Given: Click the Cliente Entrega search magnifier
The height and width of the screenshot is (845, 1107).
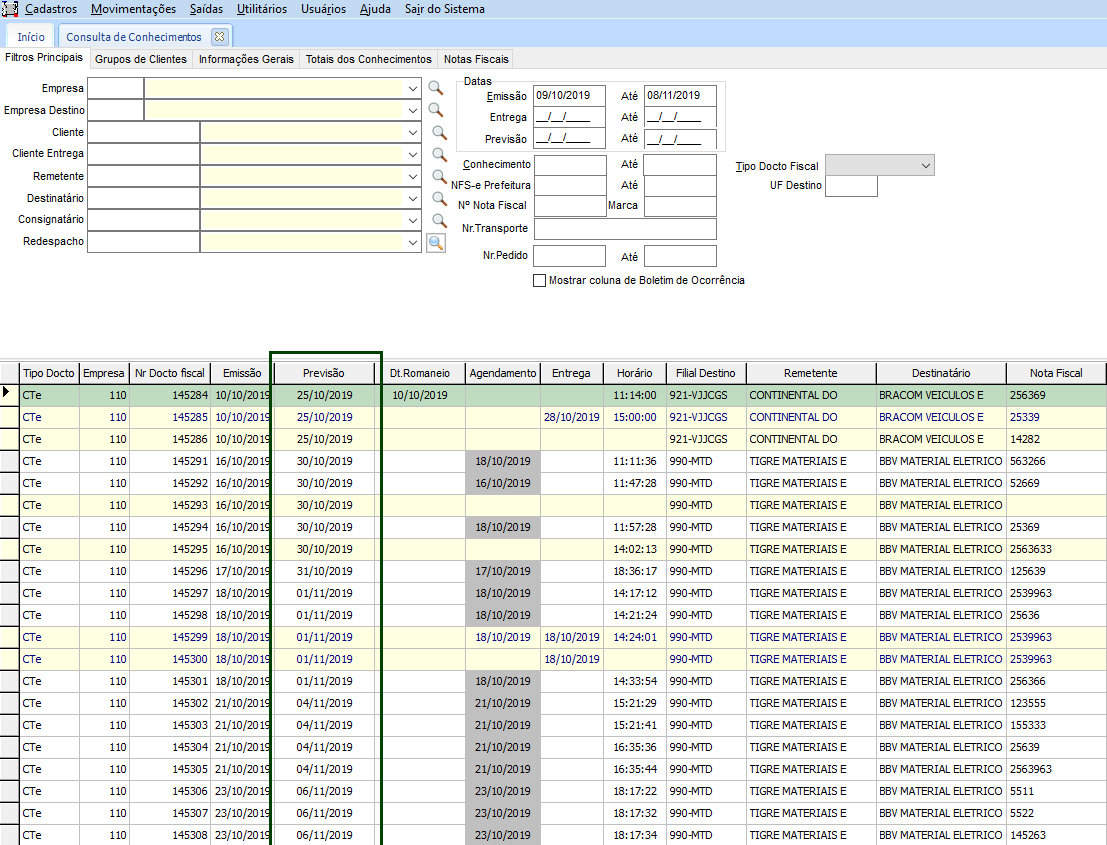Looking at the screenshot, I should [439, 154].
